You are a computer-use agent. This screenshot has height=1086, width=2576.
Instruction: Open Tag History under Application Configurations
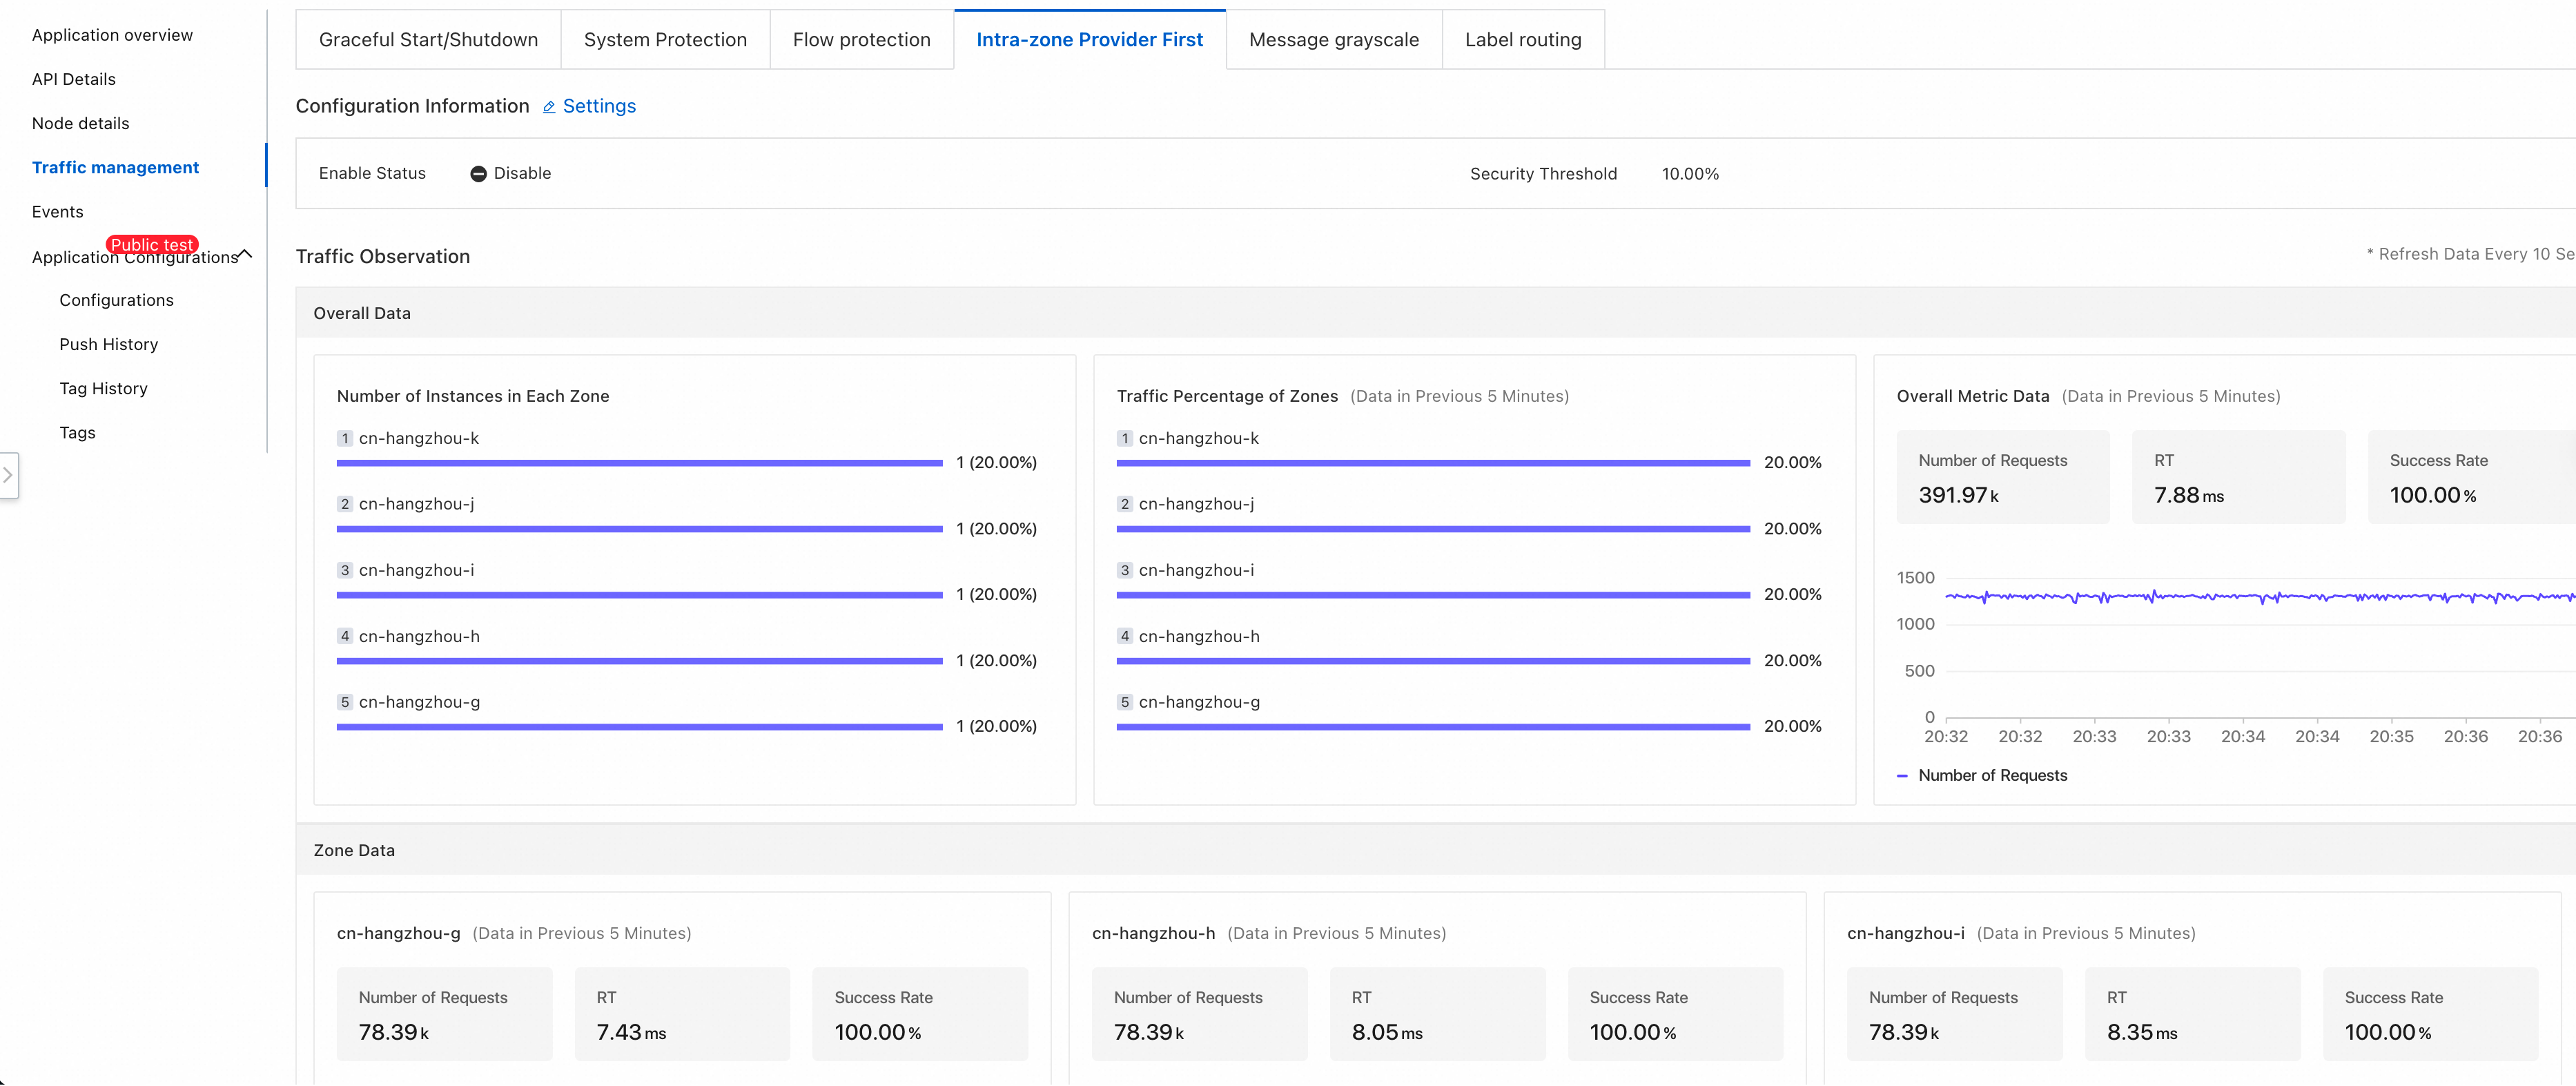click(103, 389)
